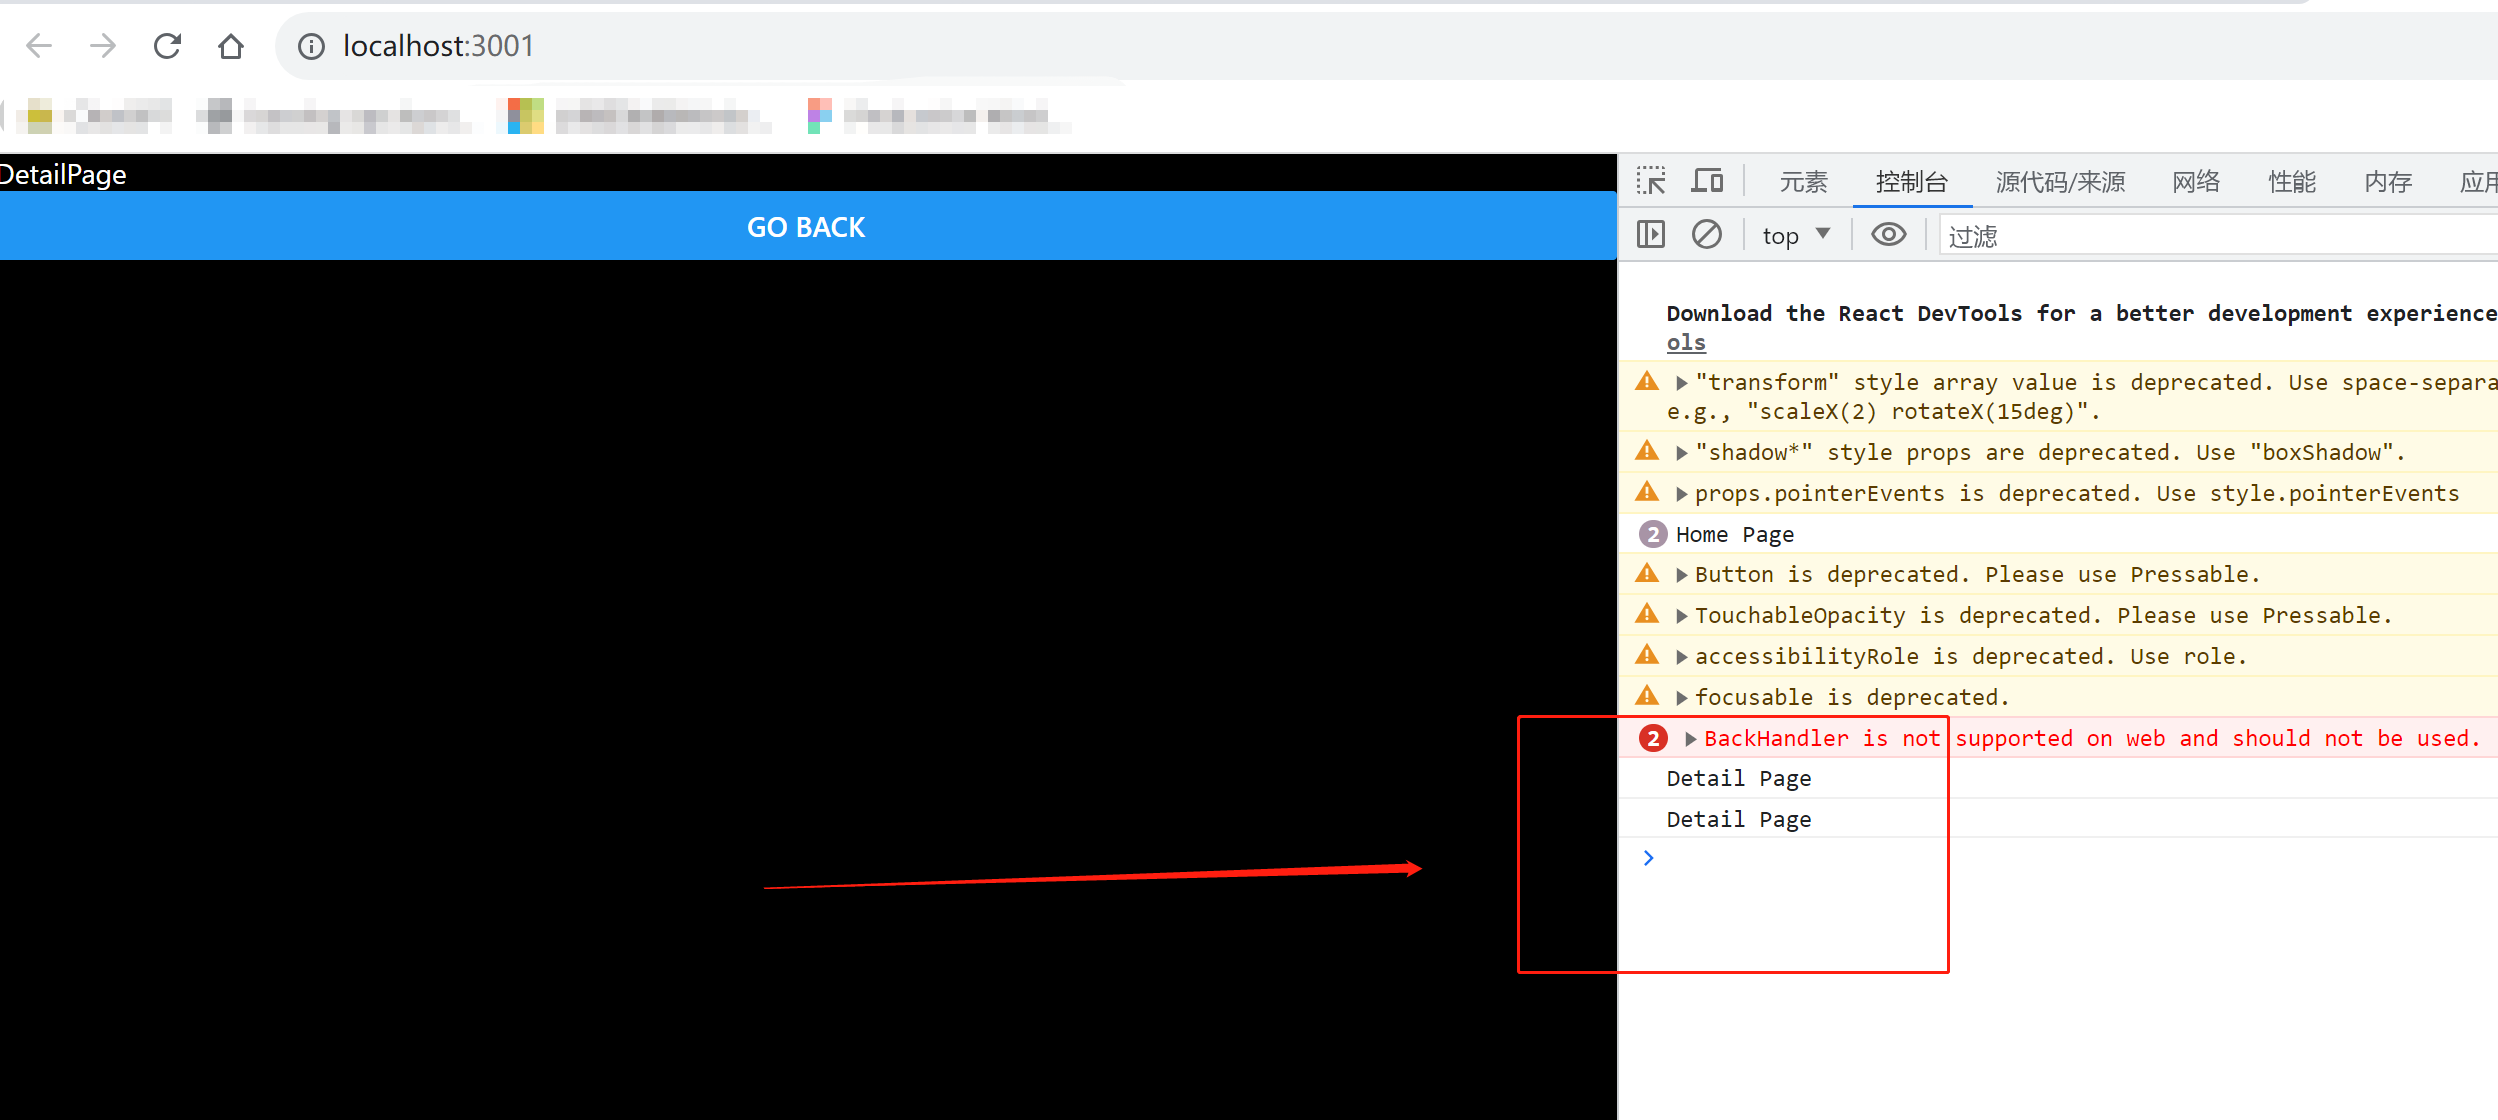The height and width of the screenshot is (1120, 2498).
Task: Toggle the device emulation mode icon
Action: tap(1708, 181)
